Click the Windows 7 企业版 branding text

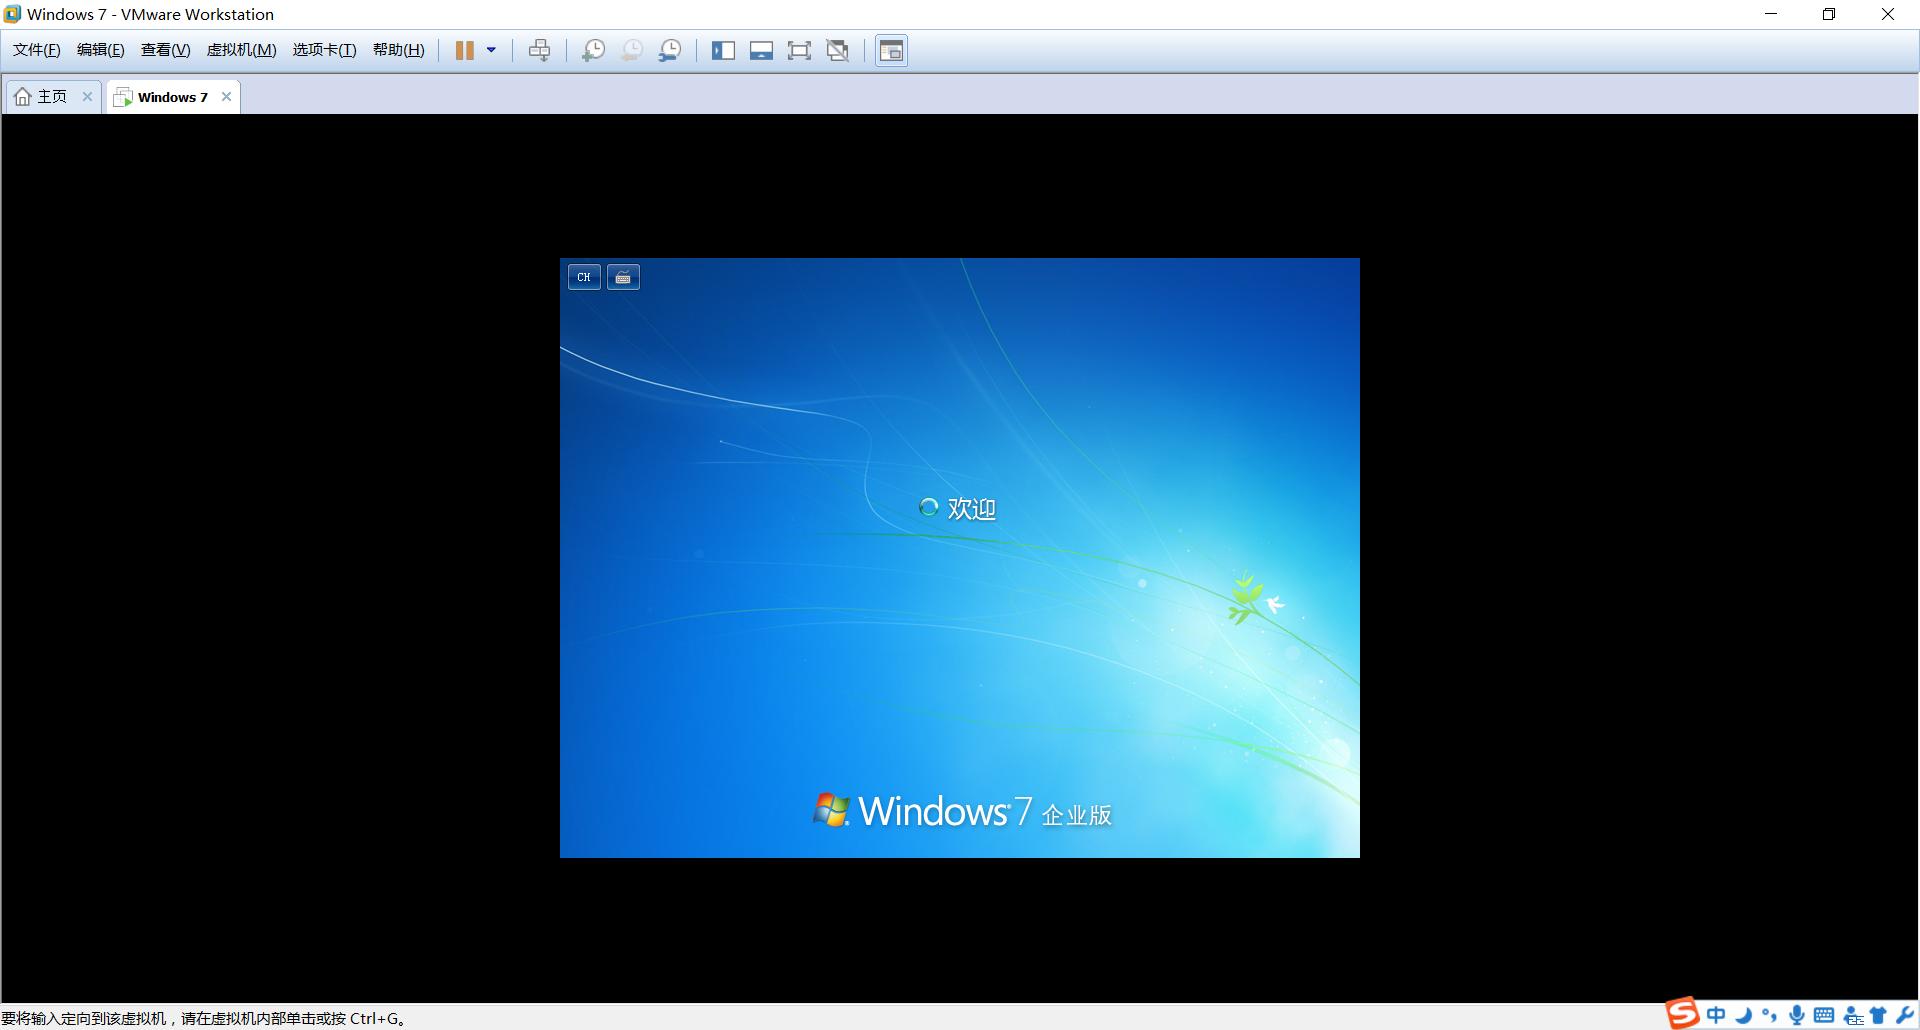pyautogui.click(x=962, y=811)
